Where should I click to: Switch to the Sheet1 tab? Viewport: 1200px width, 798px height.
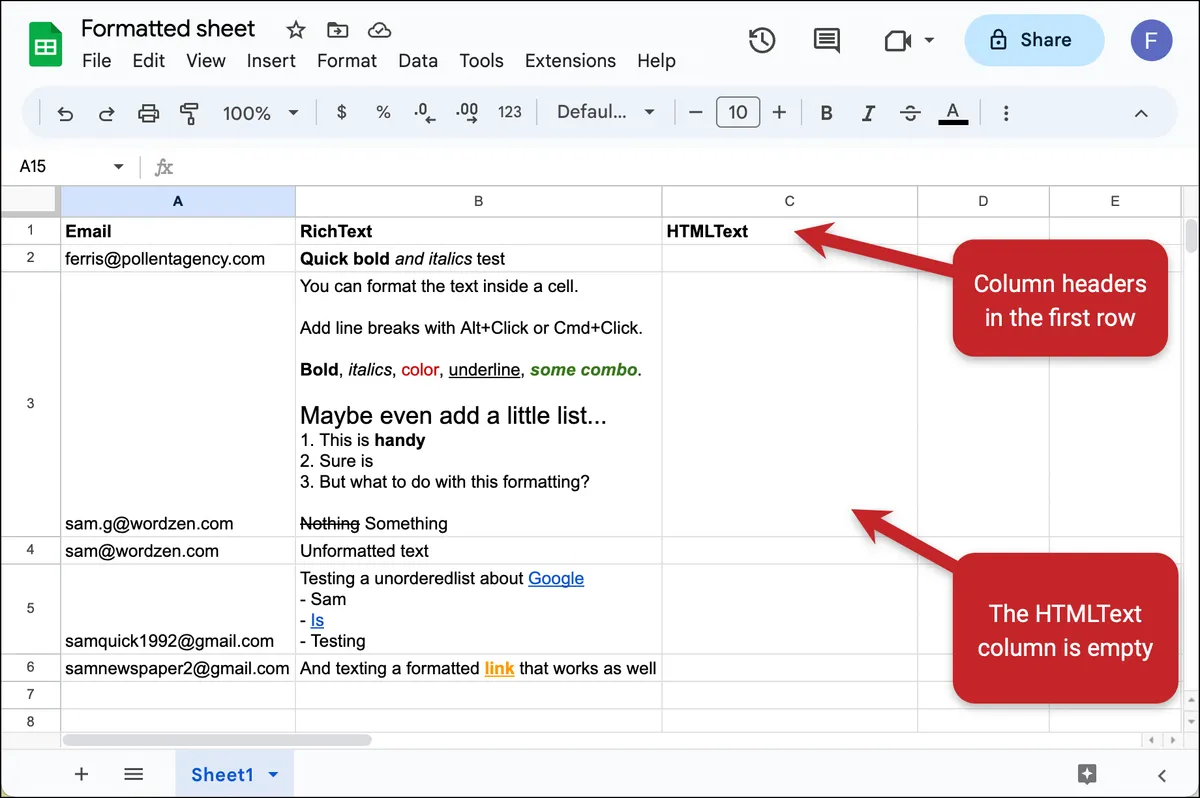(222, 774)
